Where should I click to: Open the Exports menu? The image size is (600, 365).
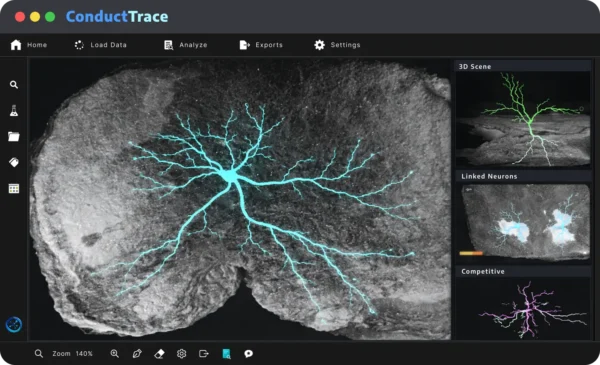261,45
